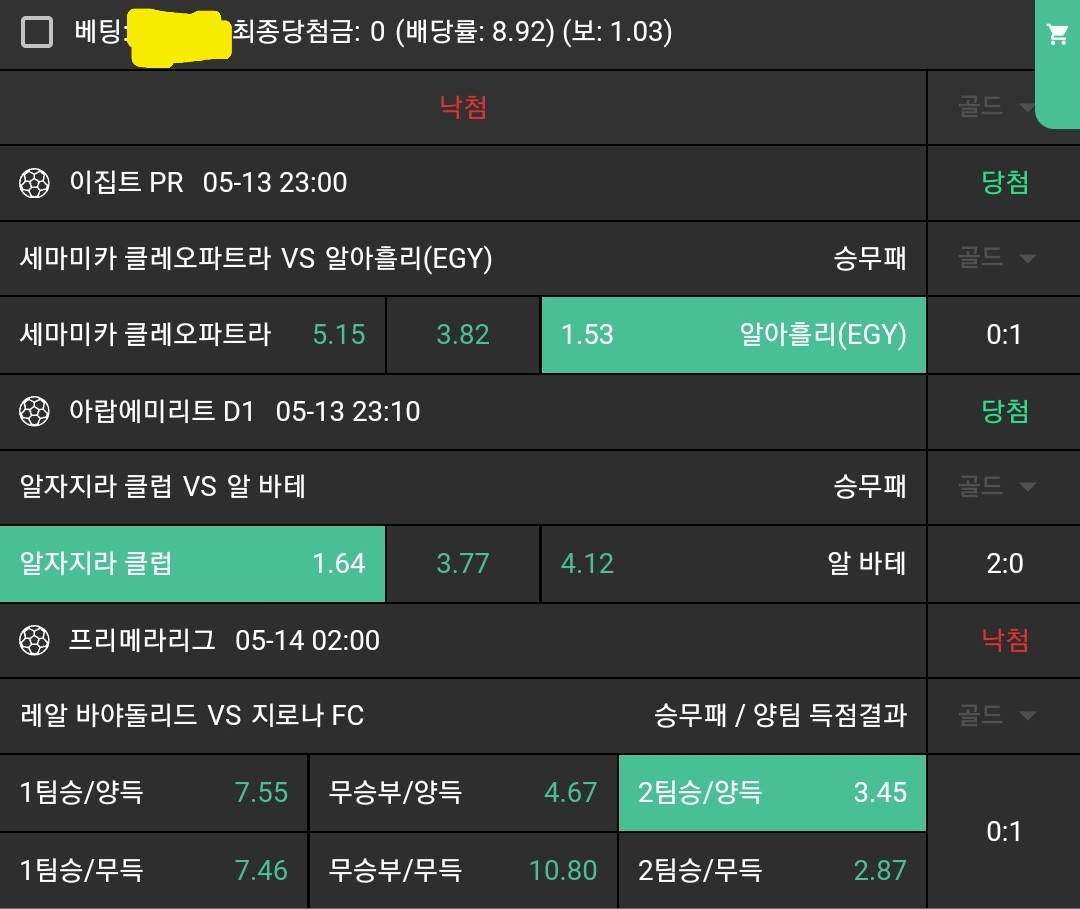Pick the draw odds 3.82
This screenshot has width=1080, height=909.
pos(463,334)
